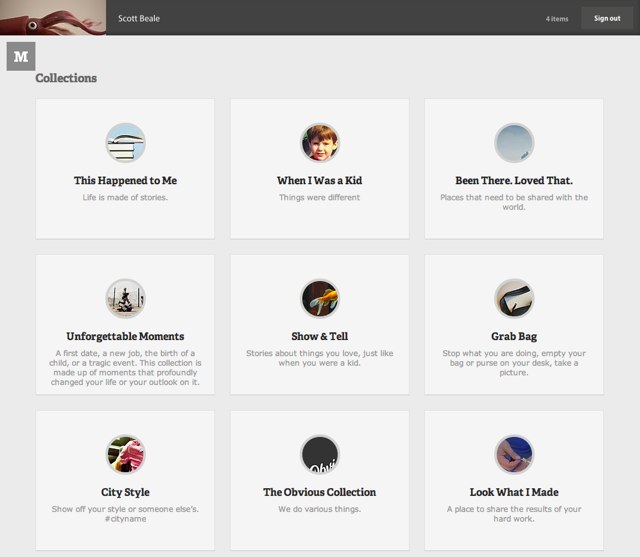Click the Medium M logo icon
640x557 pixels.
20,56
